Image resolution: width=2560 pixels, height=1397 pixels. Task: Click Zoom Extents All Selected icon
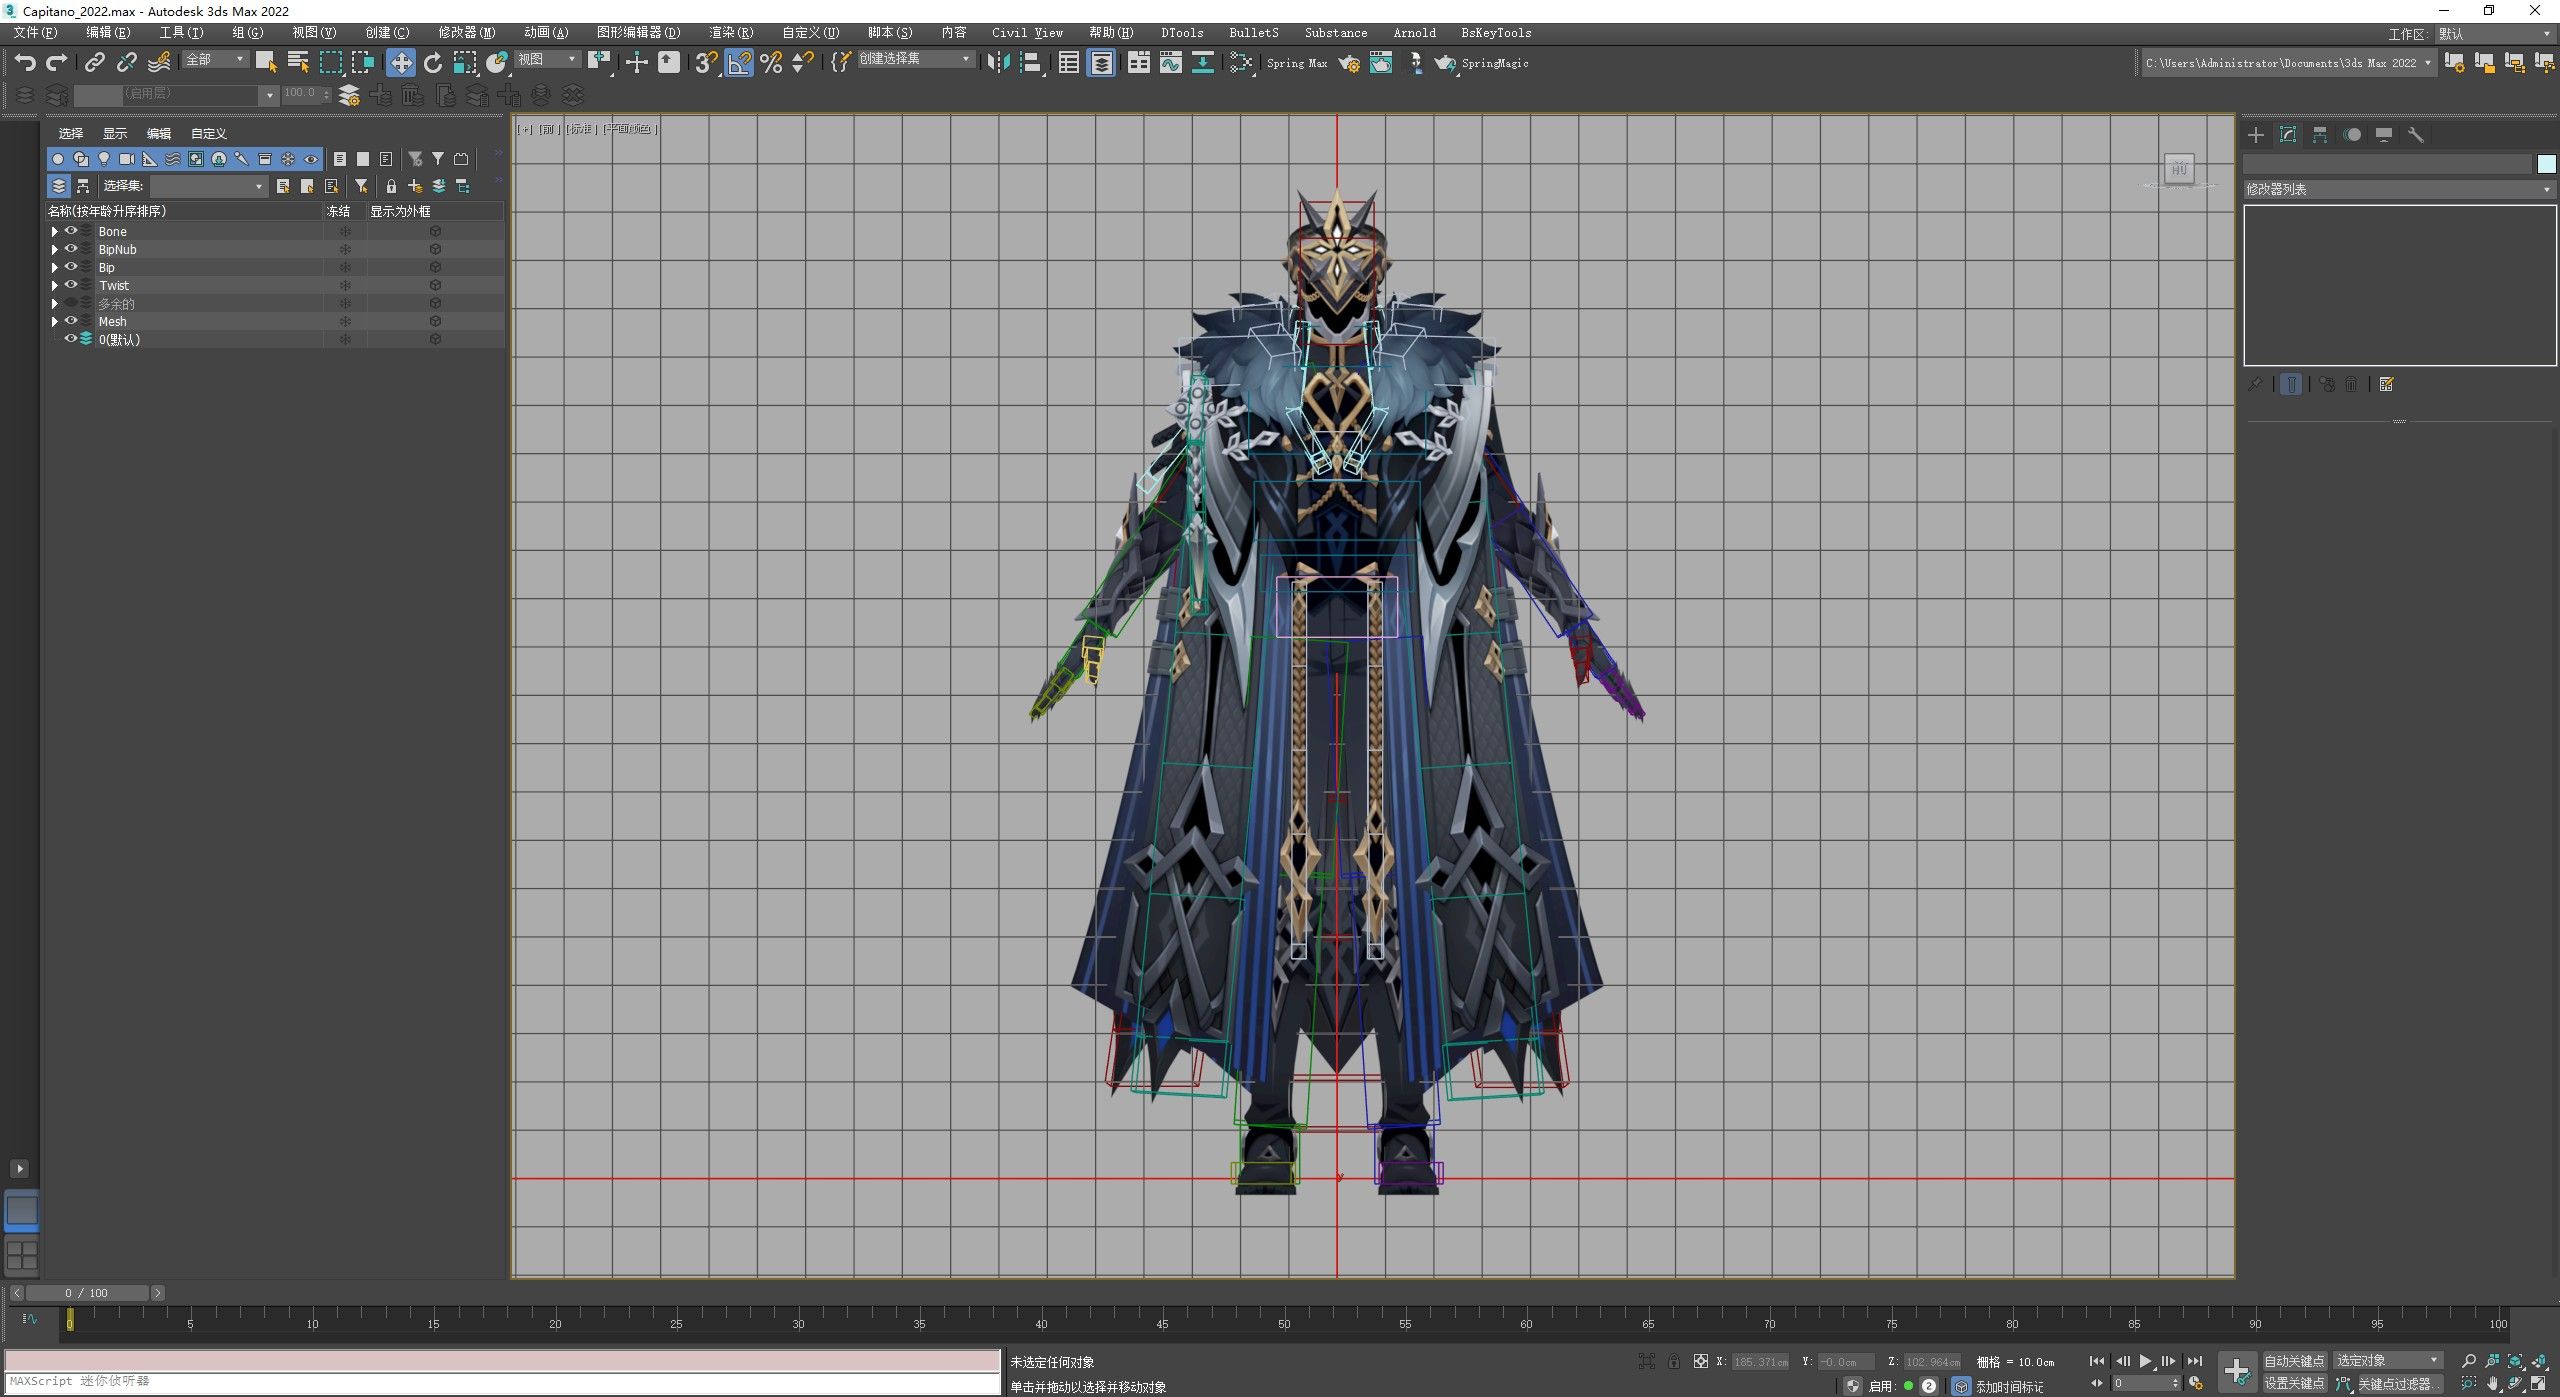click(2541, 1361)
